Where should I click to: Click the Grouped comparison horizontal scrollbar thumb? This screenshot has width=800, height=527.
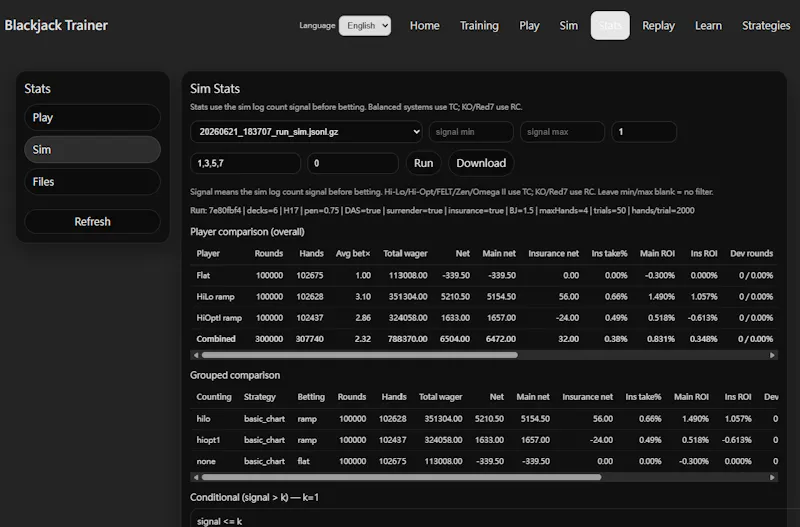(402, 478)
